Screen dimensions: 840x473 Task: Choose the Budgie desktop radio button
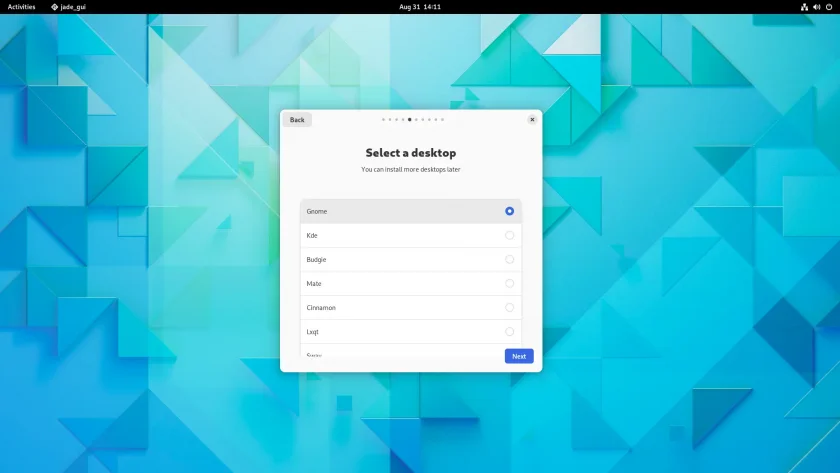tap(509, 259)
